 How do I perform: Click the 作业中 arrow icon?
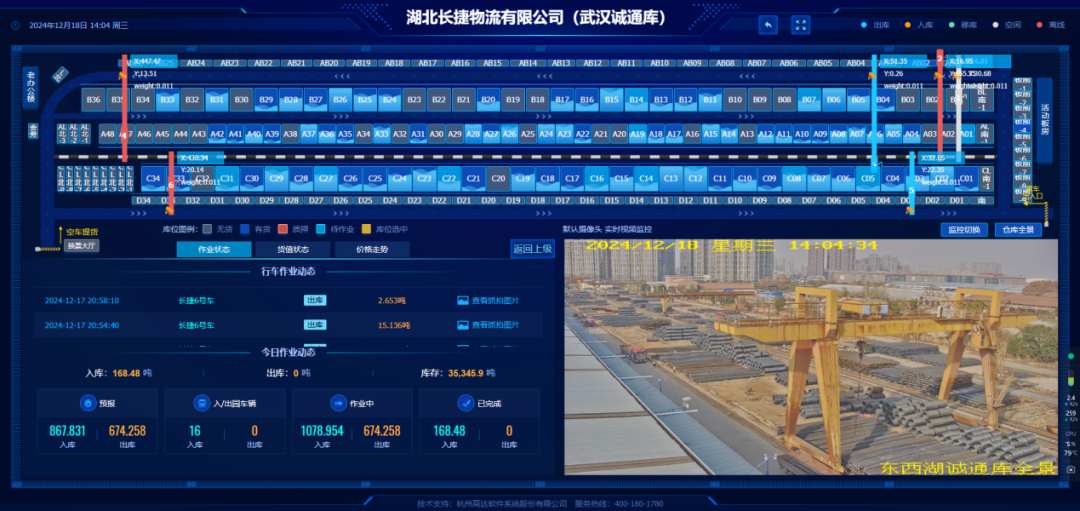(x=339, y=403)
